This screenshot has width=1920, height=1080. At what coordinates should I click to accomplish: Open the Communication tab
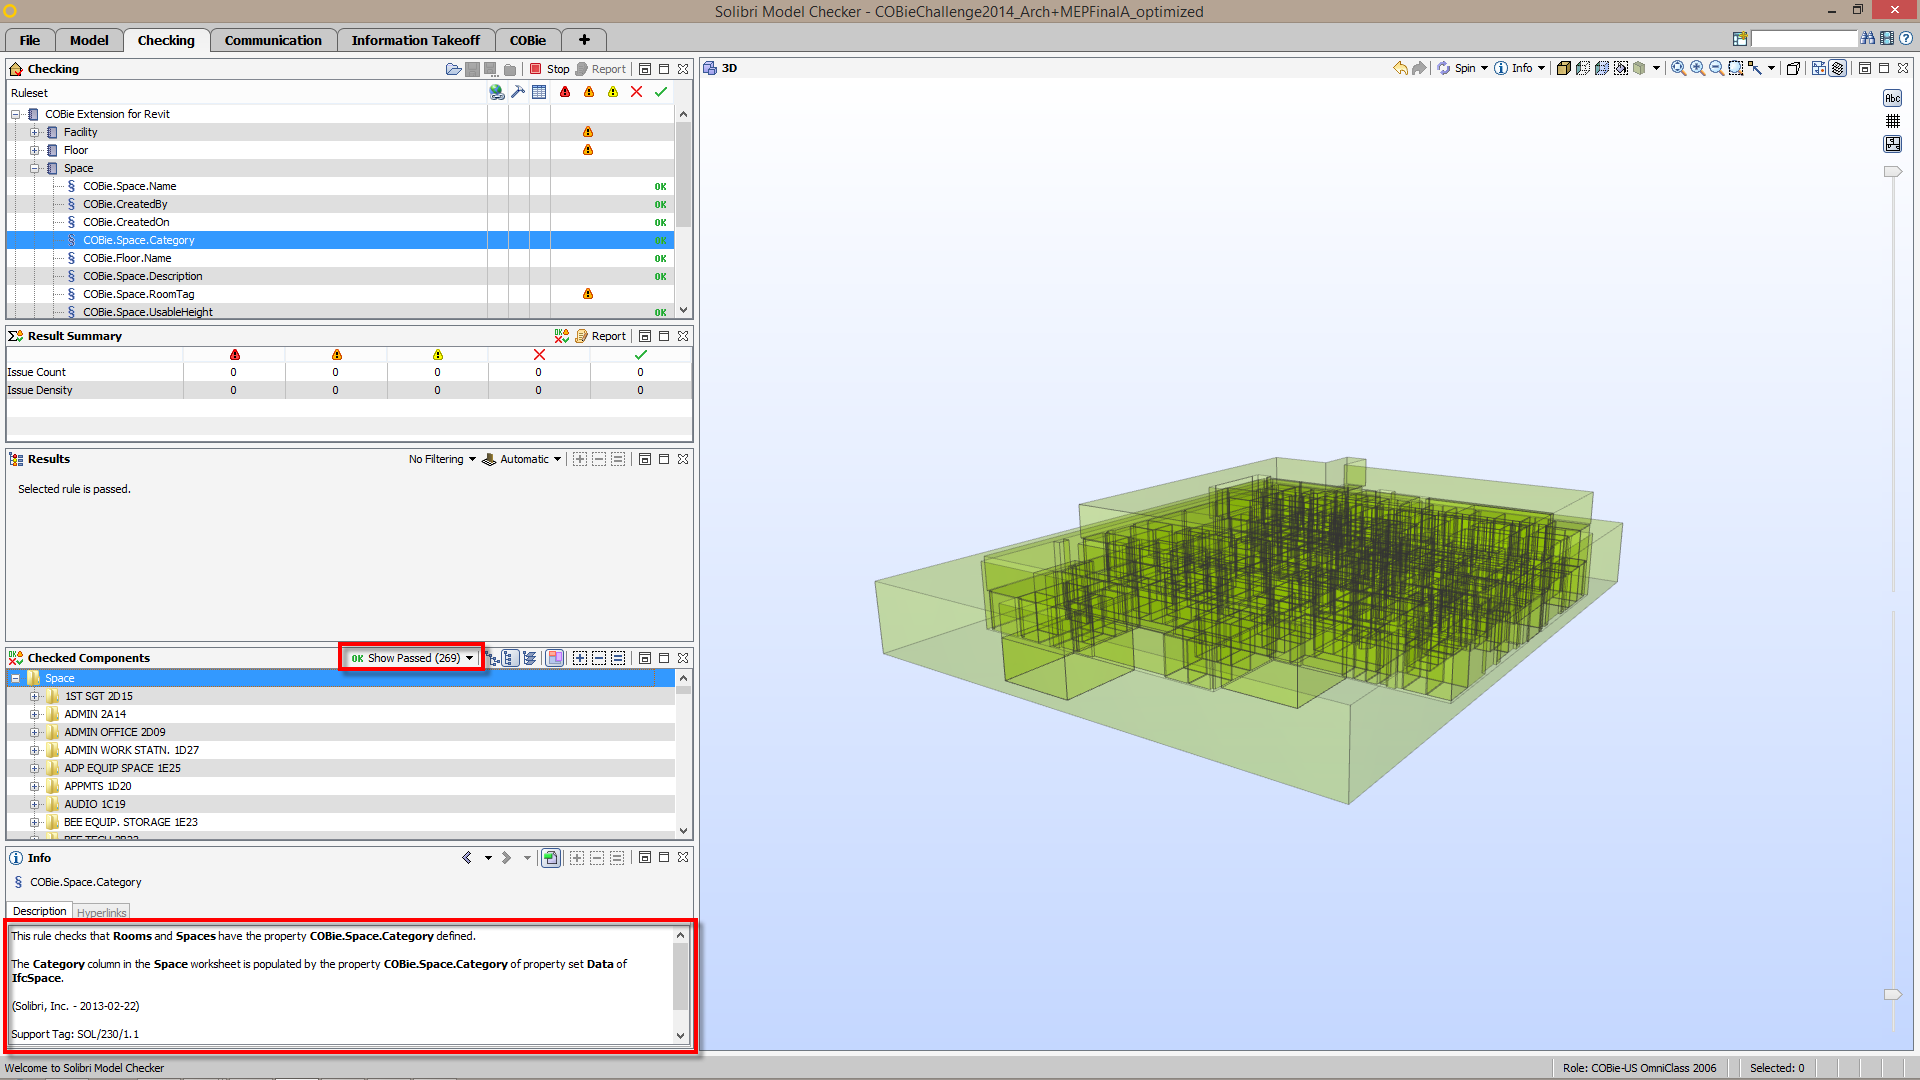tap(273, 40)
